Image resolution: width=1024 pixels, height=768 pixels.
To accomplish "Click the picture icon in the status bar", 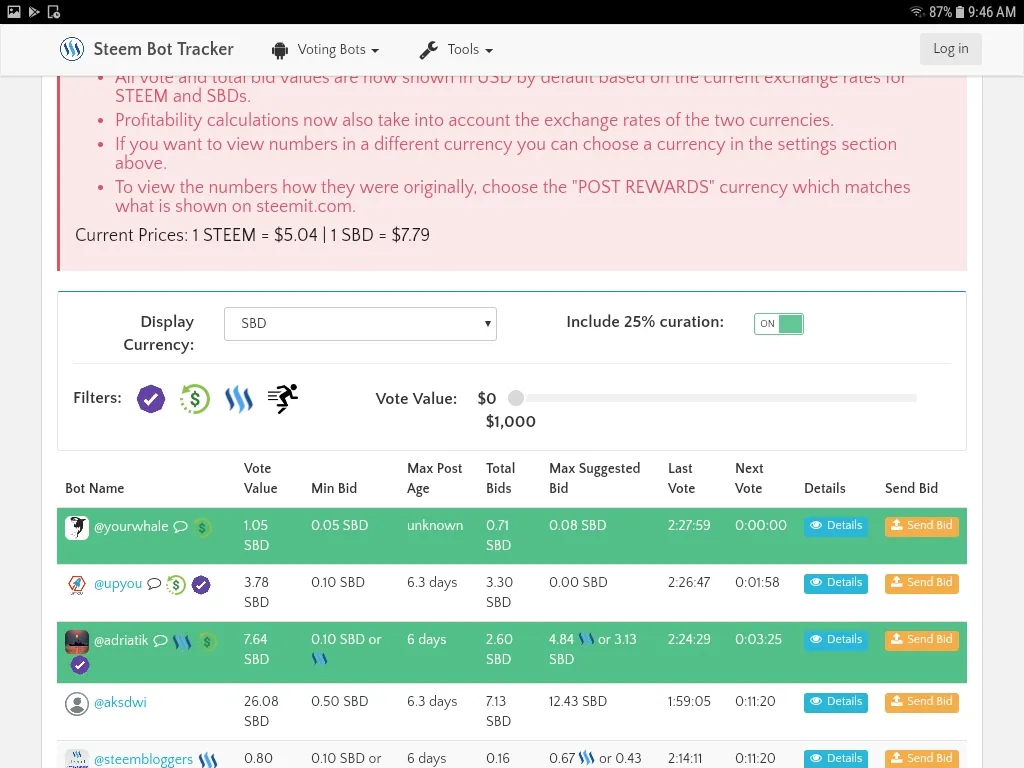I will tap(14, 12).
